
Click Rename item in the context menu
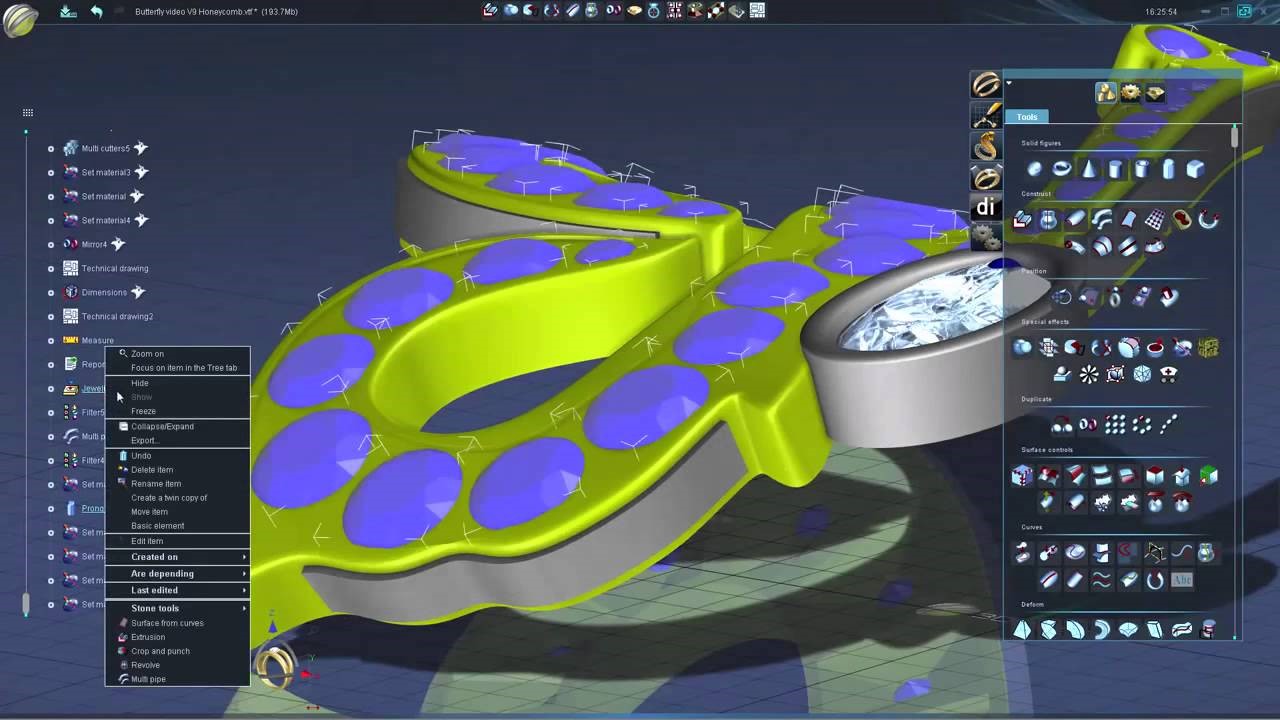pos(156,483)
